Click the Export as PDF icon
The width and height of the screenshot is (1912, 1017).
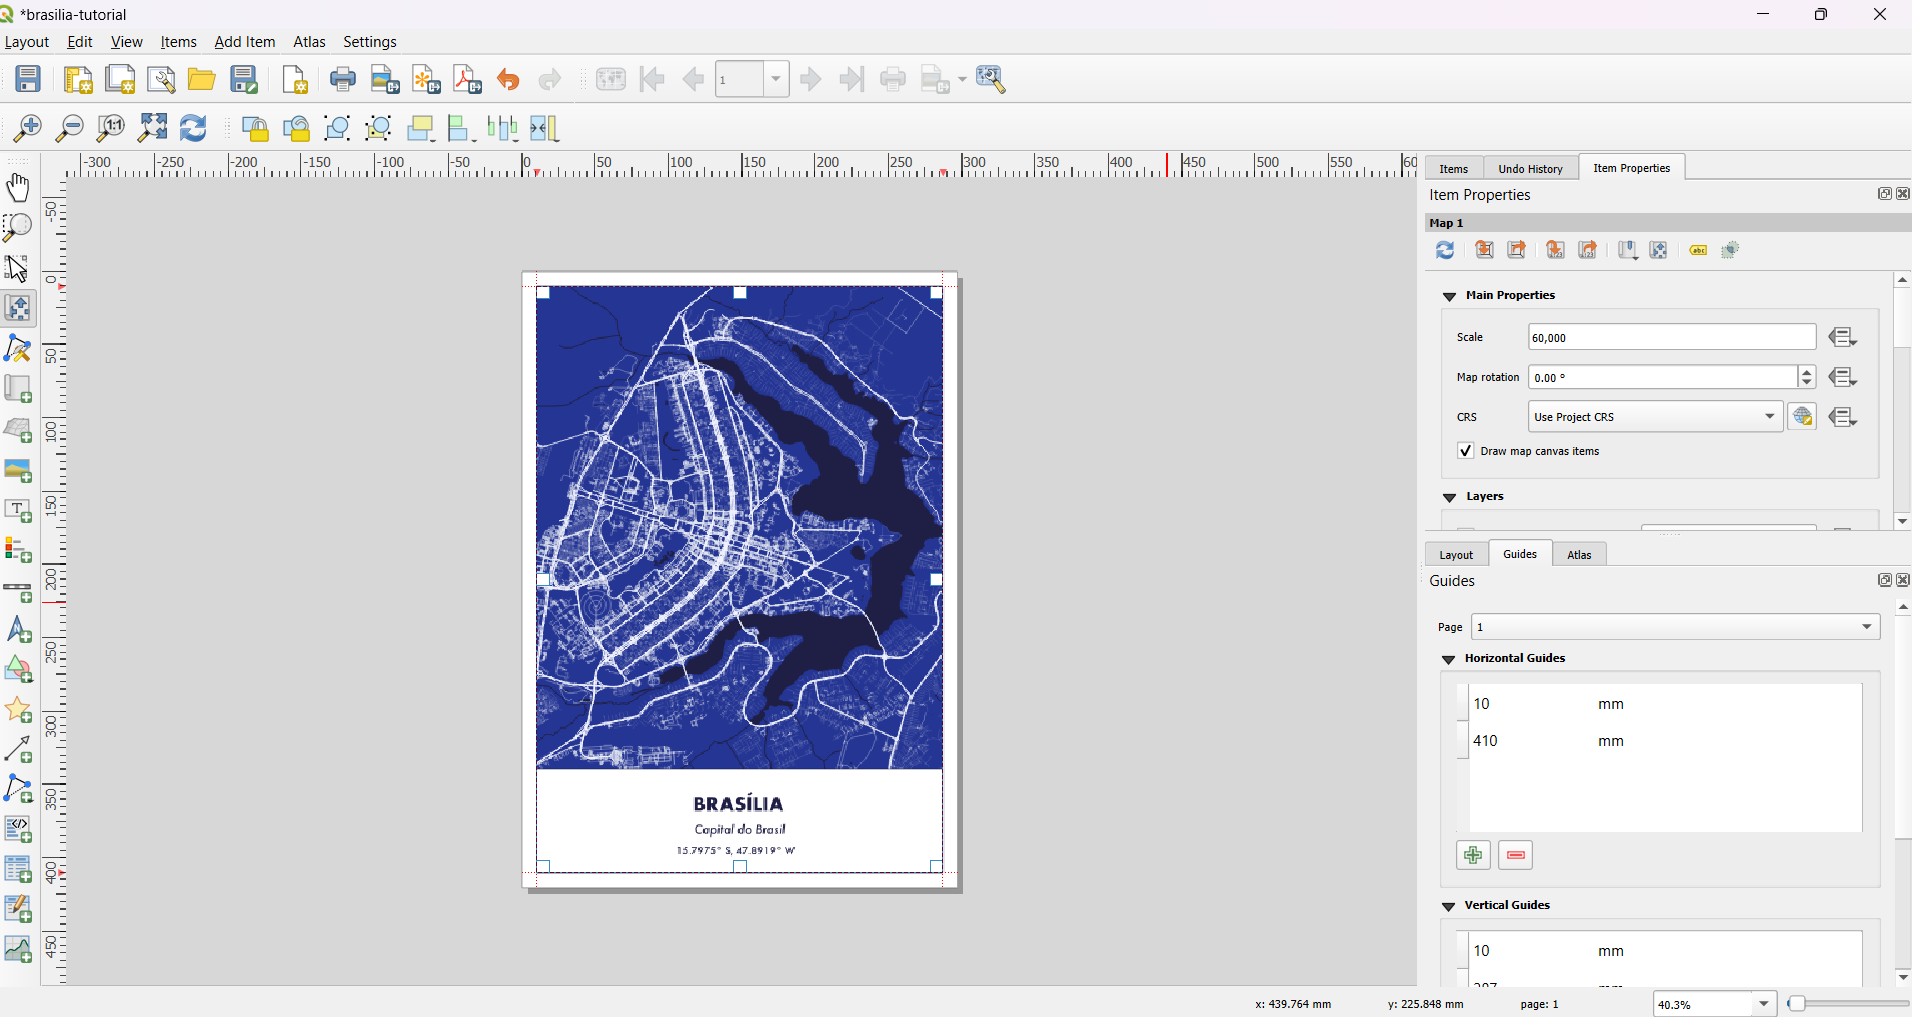pyautogui.click(x=467, y=80)
